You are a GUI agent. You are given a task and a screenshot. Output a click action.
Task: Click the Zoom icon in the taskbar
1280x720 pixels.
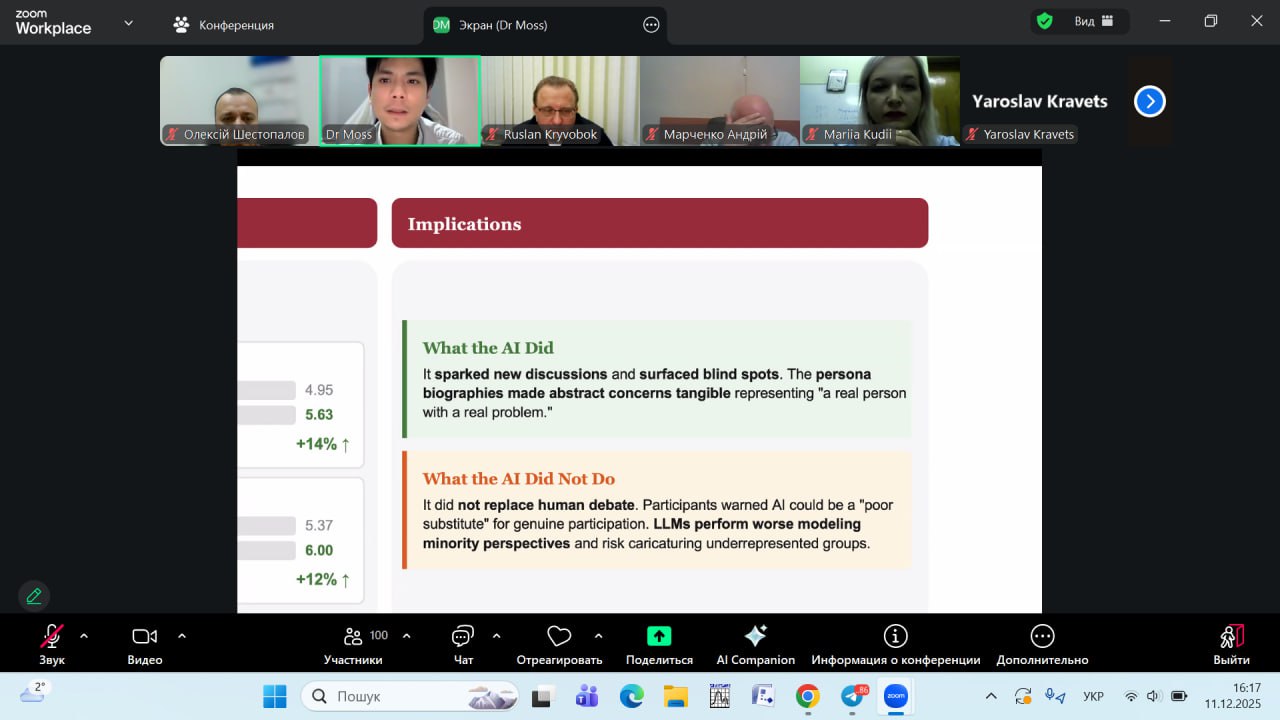[x=896, y=696]
